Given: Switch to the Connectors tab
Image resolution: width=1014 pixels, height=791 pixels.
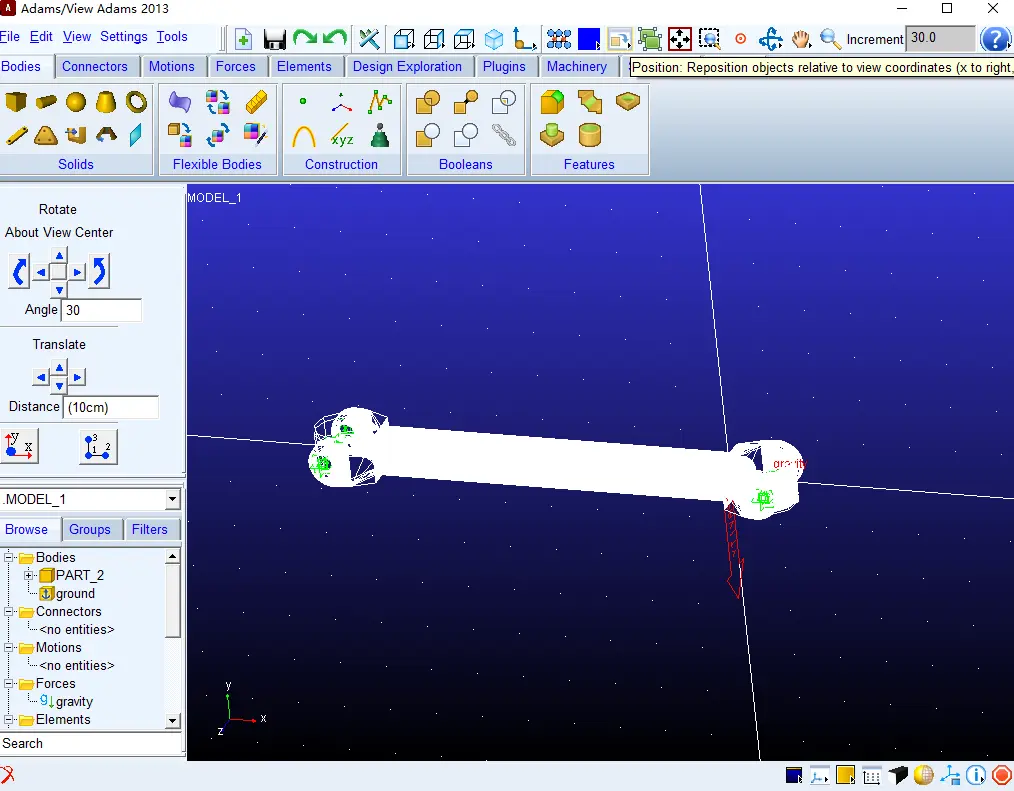Looking at the screenshot, I should (x=95, y=67).
